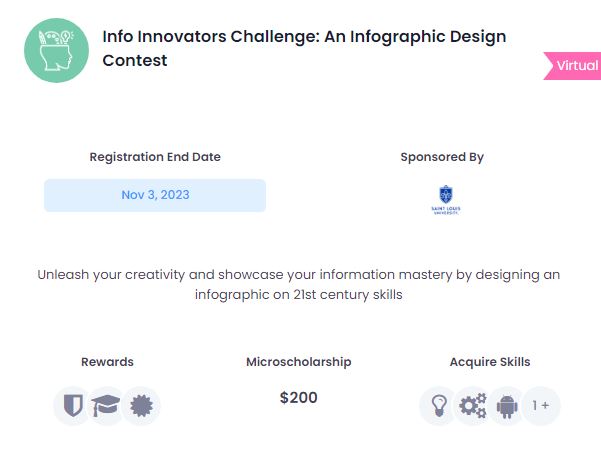
Task: Click the Sponsored By heading
Action: pos(442,157)
